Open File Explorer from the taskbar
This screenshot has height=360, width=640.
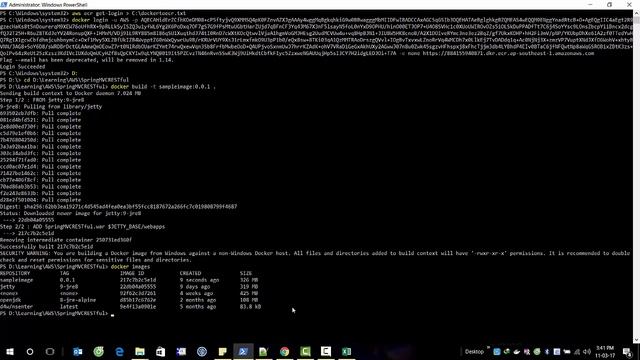tap(140, 351)
